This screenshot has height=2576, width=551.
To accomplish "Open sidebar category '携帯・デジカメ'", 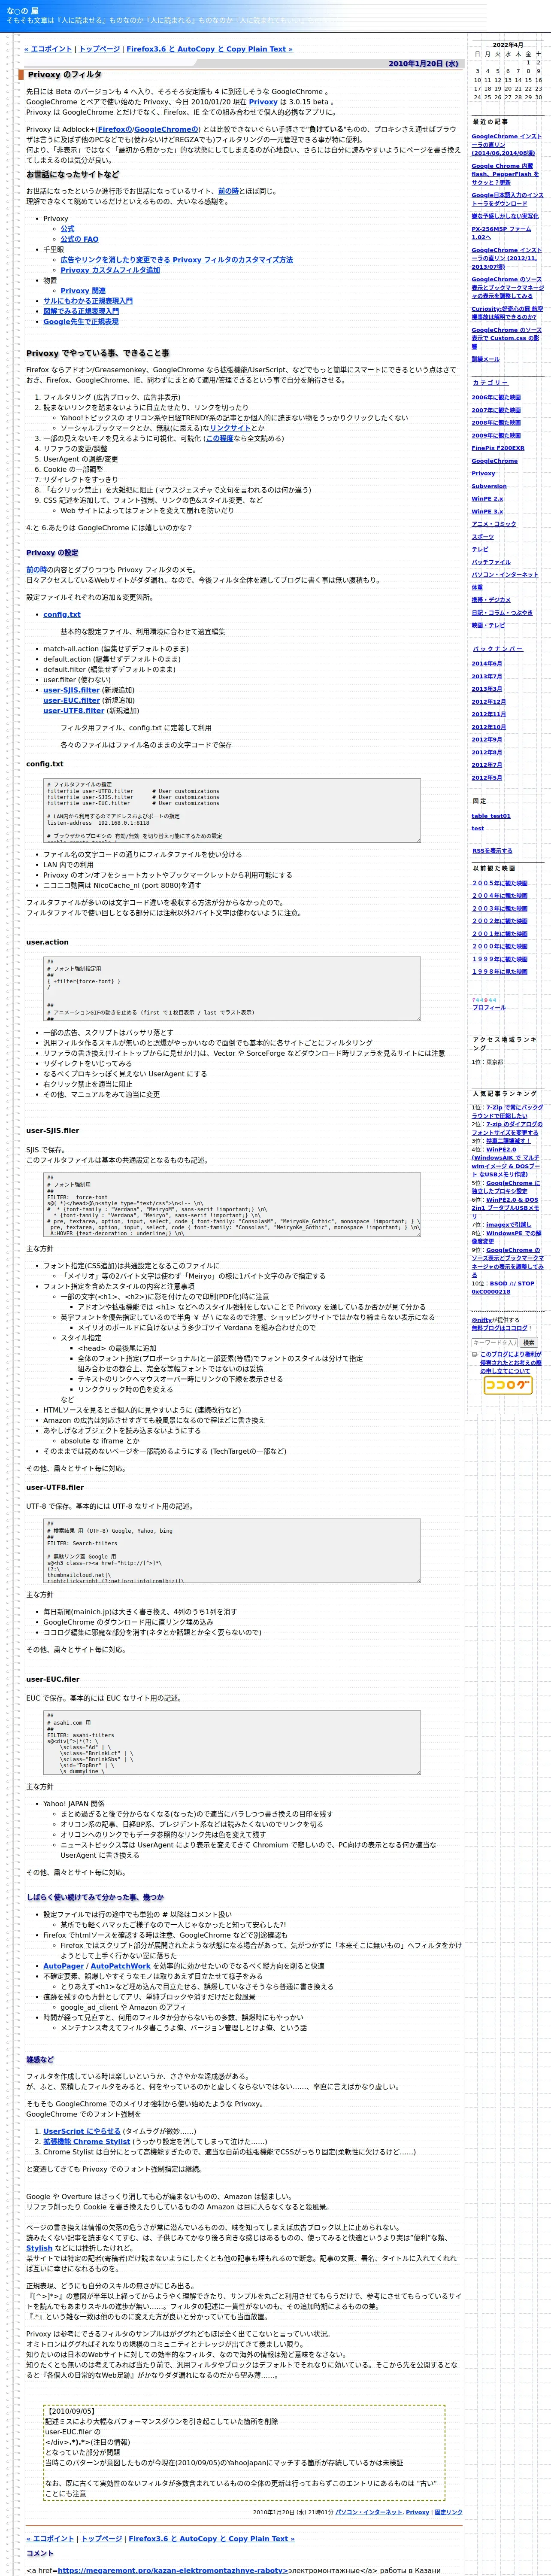I will [x=491, y=600].
